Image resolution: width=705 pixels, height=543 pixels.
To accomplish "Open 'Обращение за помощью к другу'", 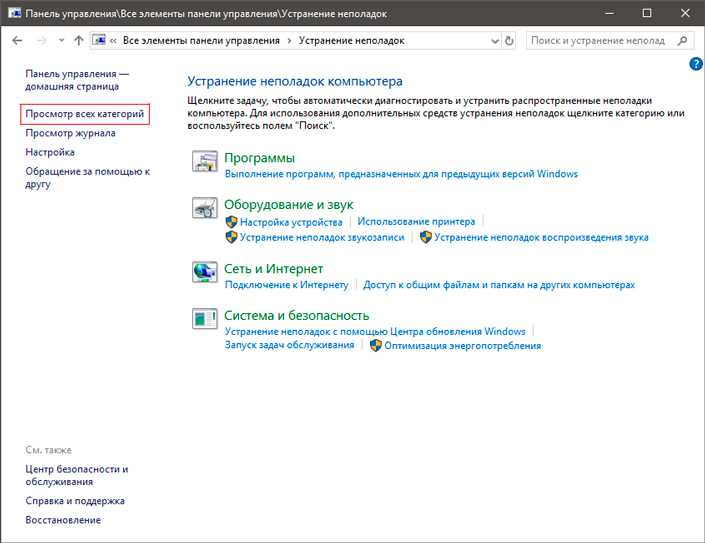I will [x=88, y=178].
